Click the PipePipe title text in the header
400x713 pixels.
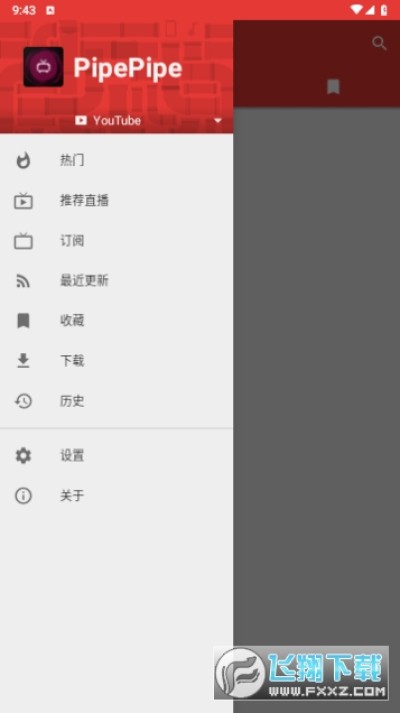point(128,68)
